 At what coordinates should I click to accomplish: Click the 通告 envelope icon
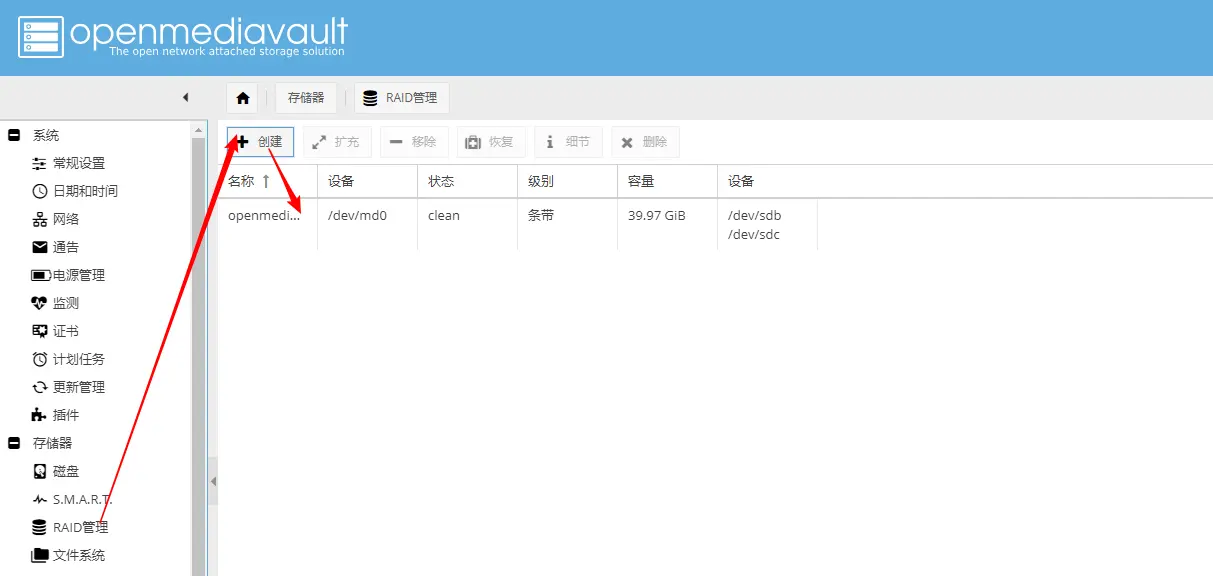click(x=40, y=247)
